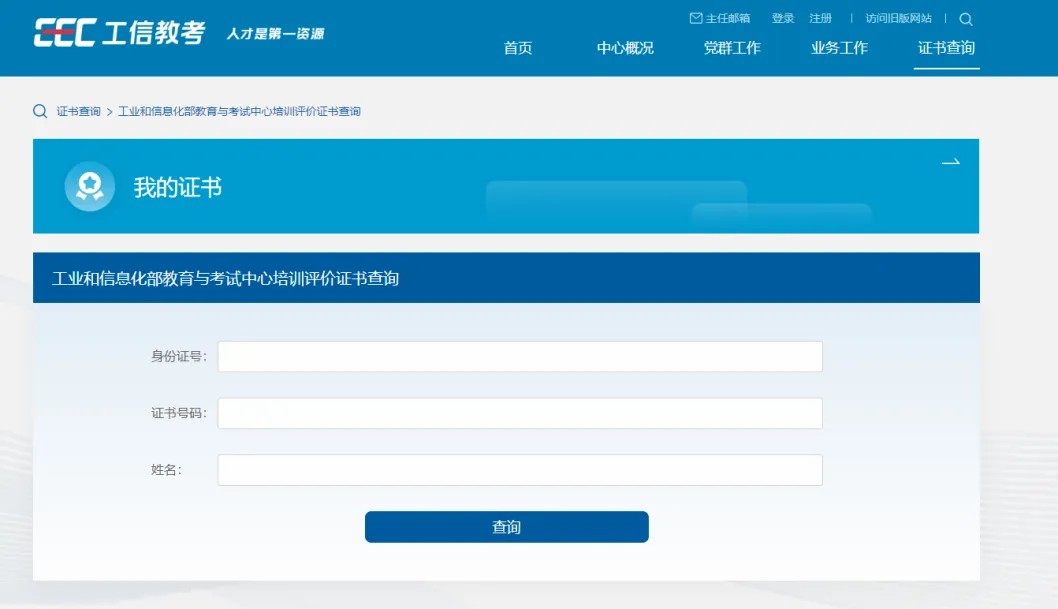Viewport: 1058px width, 609px height.
Task: Click the breadcrumb magnifier icon
Action: click(40, 111)
